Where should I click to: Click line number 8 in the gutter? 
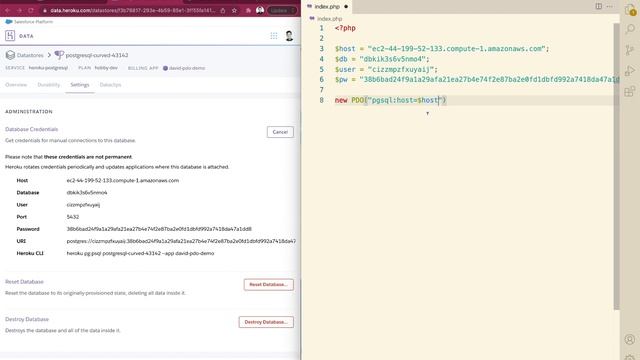pyautogui.click(x=322, y=100)
